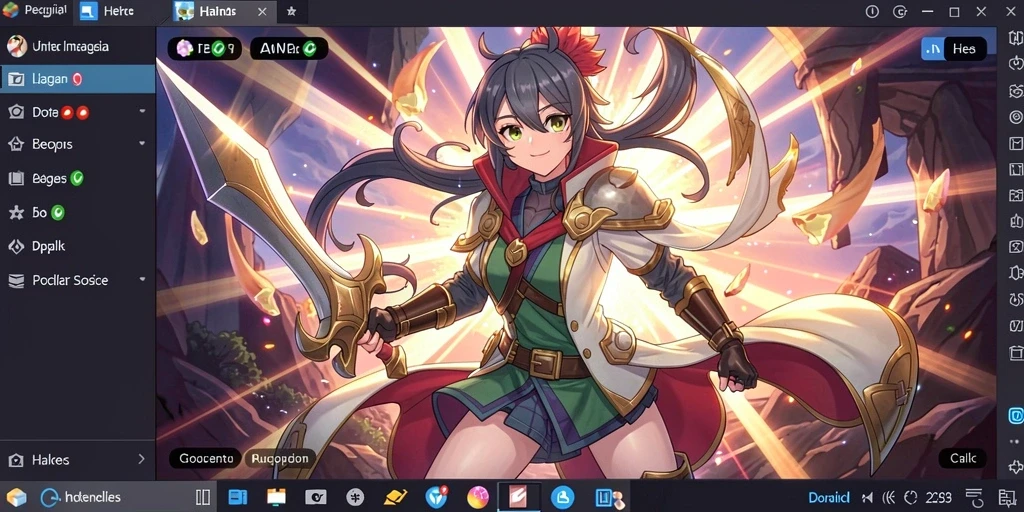The height and width of the screenshot is (512, 1024).
Task: Click the Goocento button
Action: pos(206,458)
